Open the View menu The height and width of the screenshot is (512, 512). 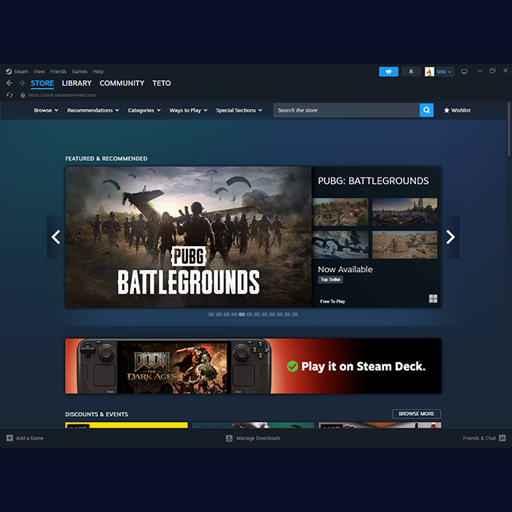pyautogui.click(x=39, y=72)
